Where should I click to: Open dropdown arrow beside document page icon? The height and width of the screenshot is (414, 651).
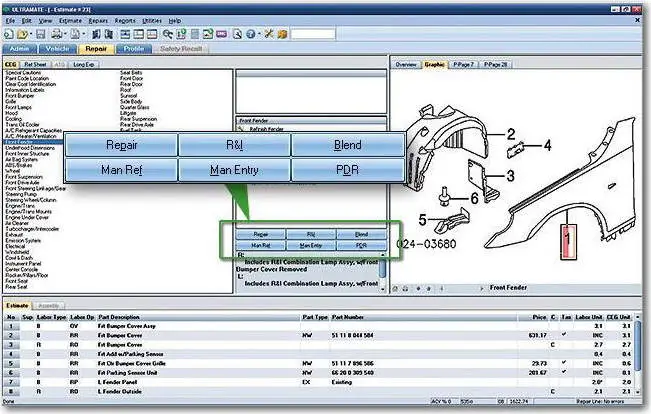coord(84,34)
